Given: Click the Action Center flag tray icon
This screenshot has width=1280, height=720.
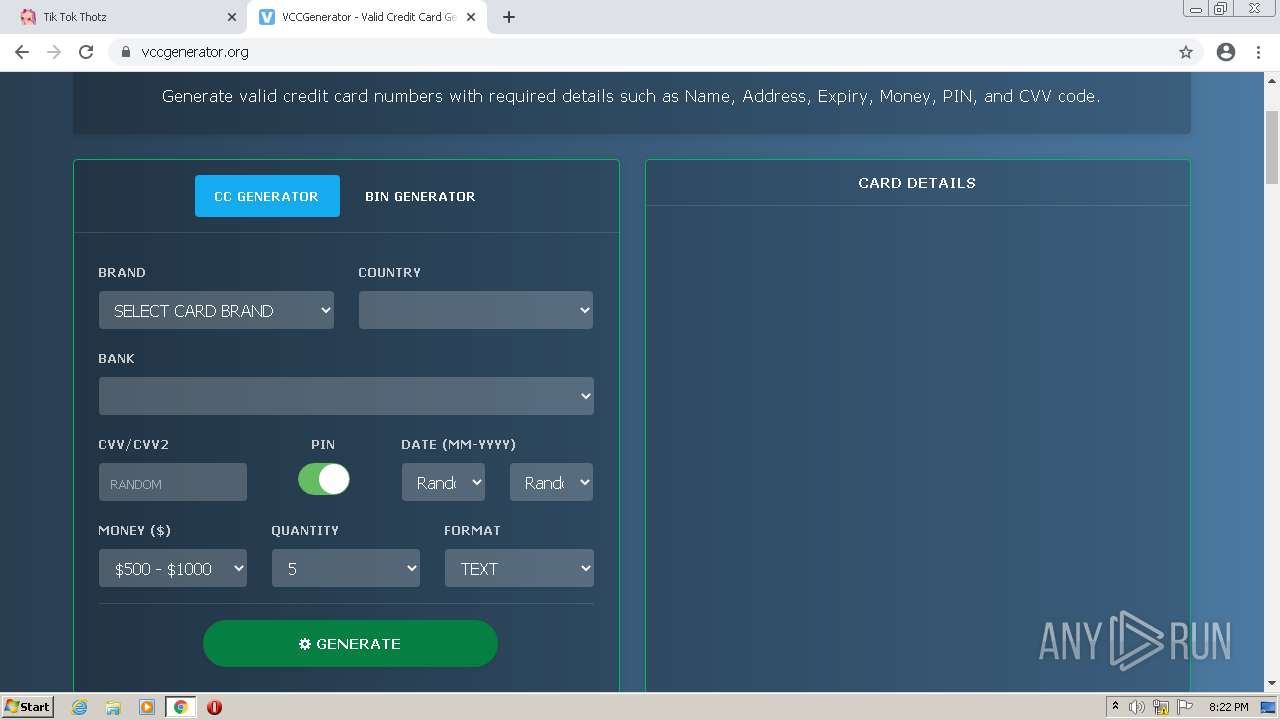Looking at the screenshot, I should tap(1185, 707).
